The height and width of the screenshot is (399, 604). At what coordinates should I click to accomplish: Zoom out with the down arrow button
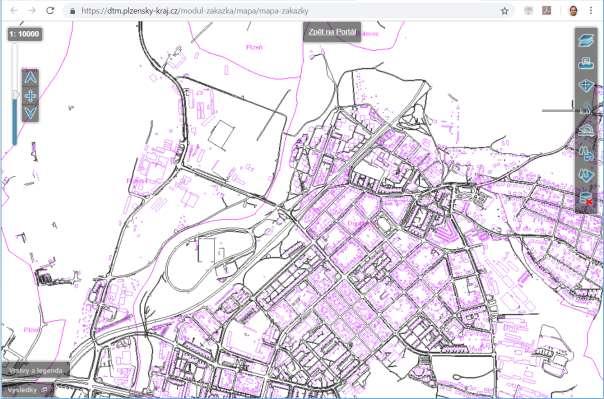pyautogui.click(x=30, y=113)
